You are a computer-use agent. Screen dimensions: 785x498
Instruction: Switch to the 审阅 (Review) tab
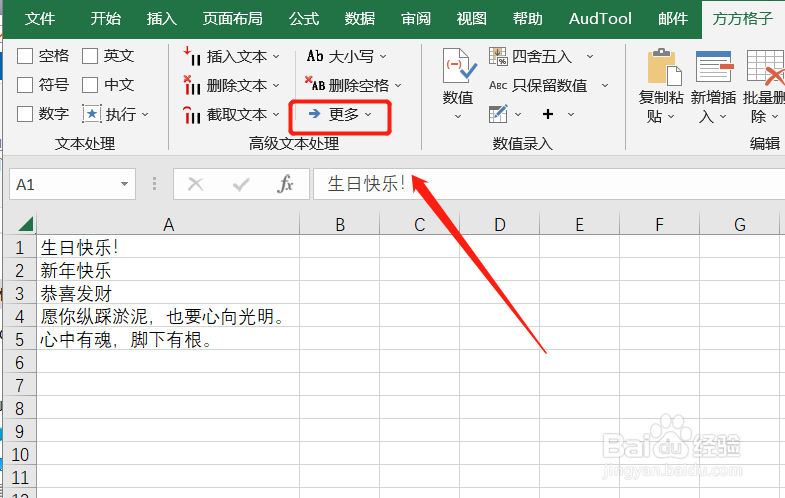click(416, 19)
